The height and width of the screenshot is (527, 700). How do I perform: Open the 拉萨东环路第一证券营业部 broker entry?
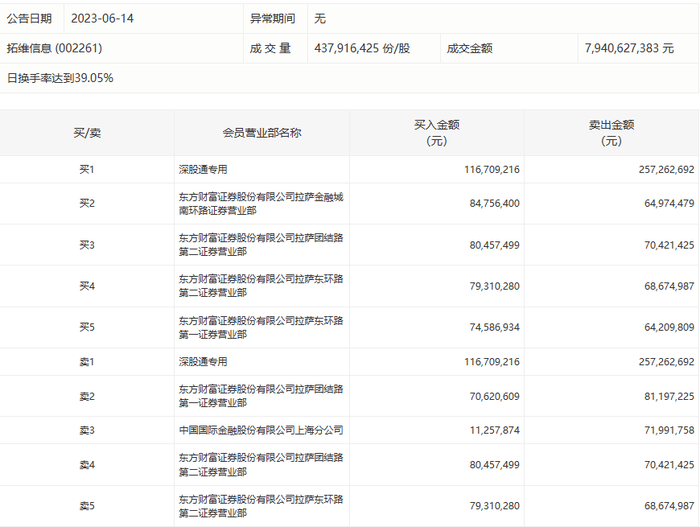pyautogui.click(x=261, y=327)
